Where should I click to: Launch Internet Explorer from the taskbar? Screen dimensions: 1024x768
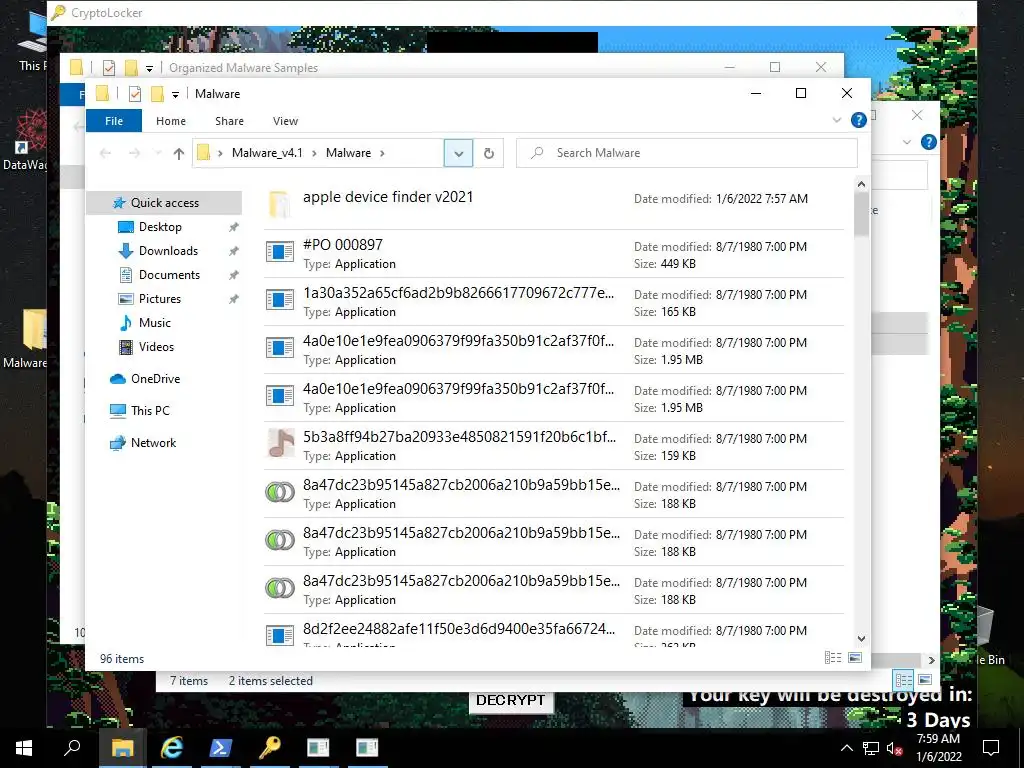point(171,748)
